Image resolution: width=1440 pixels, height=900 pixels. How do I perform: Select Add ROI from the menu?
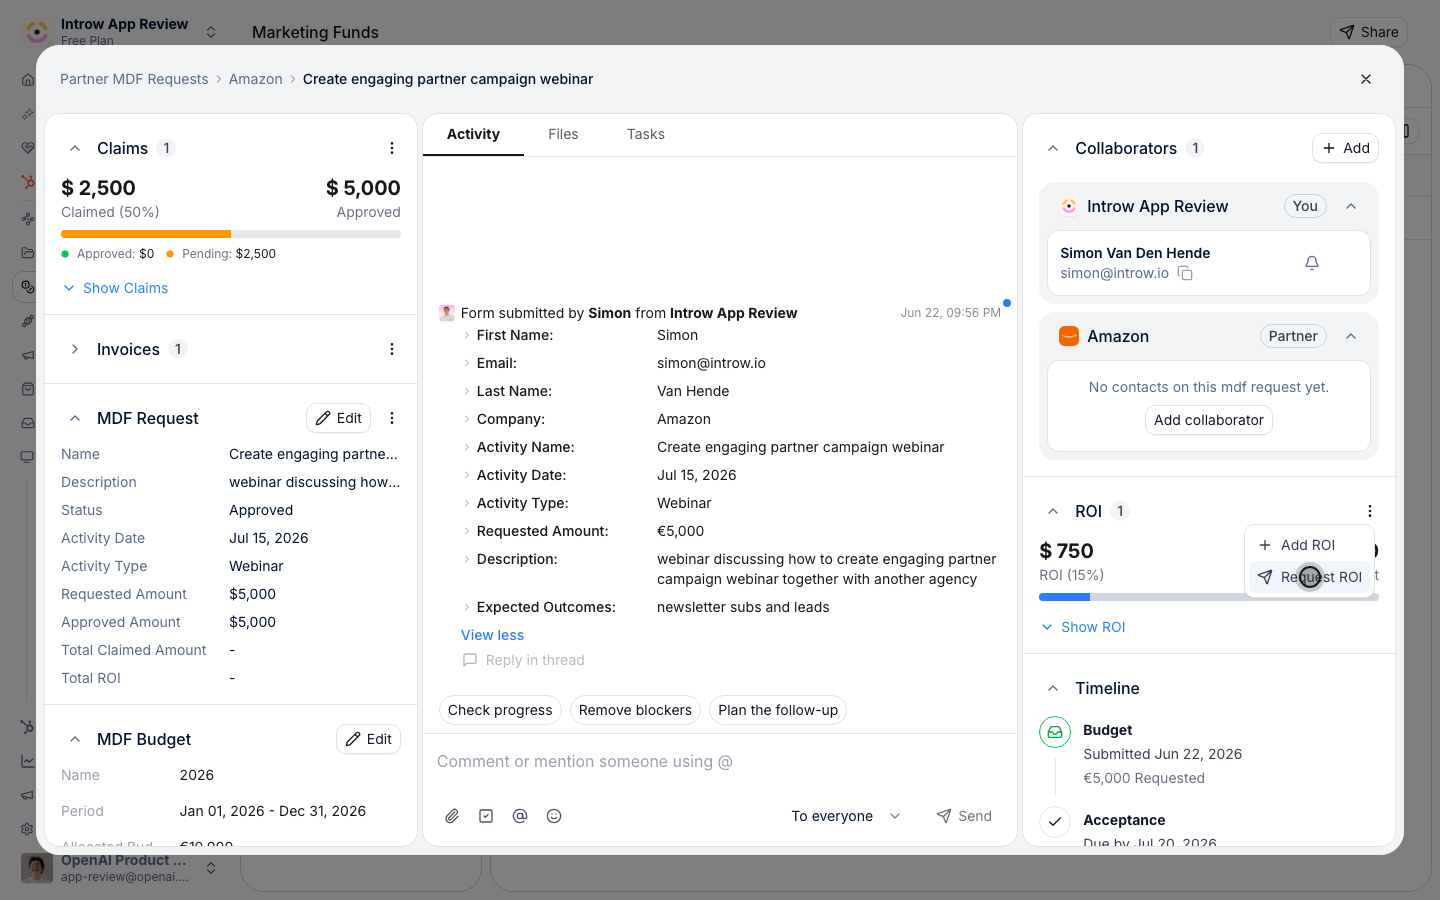(x=1309, y=545)
